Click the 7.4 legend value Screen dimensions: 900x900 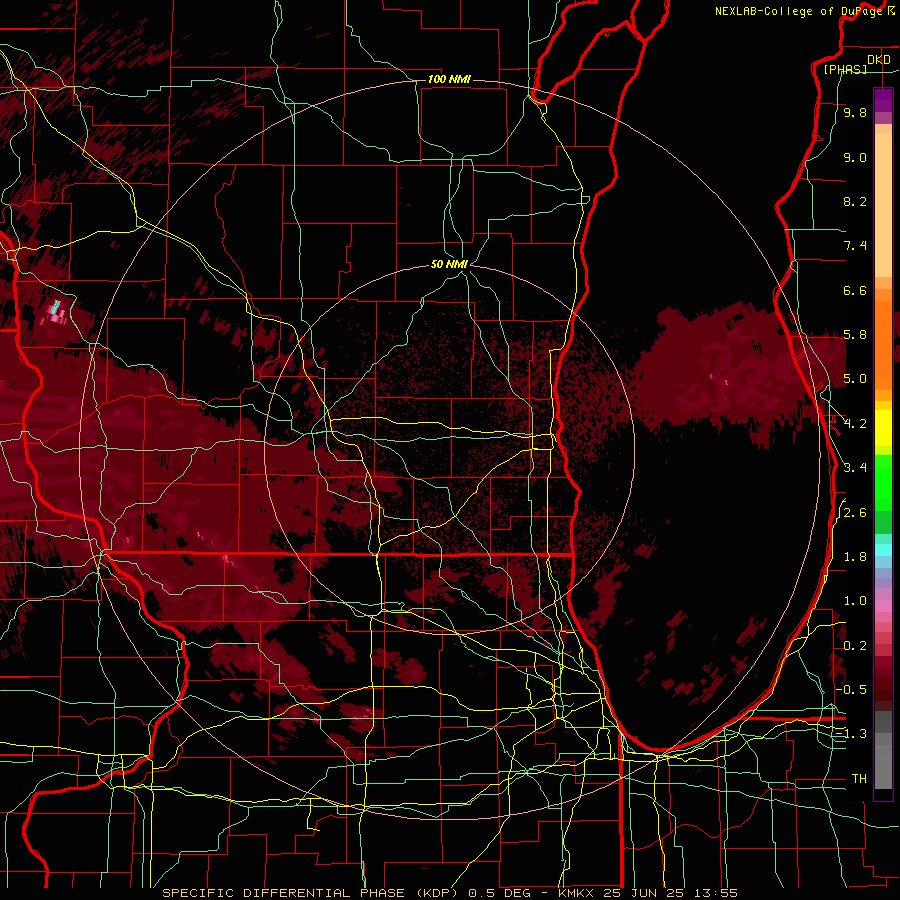click(x=855, y=246)
